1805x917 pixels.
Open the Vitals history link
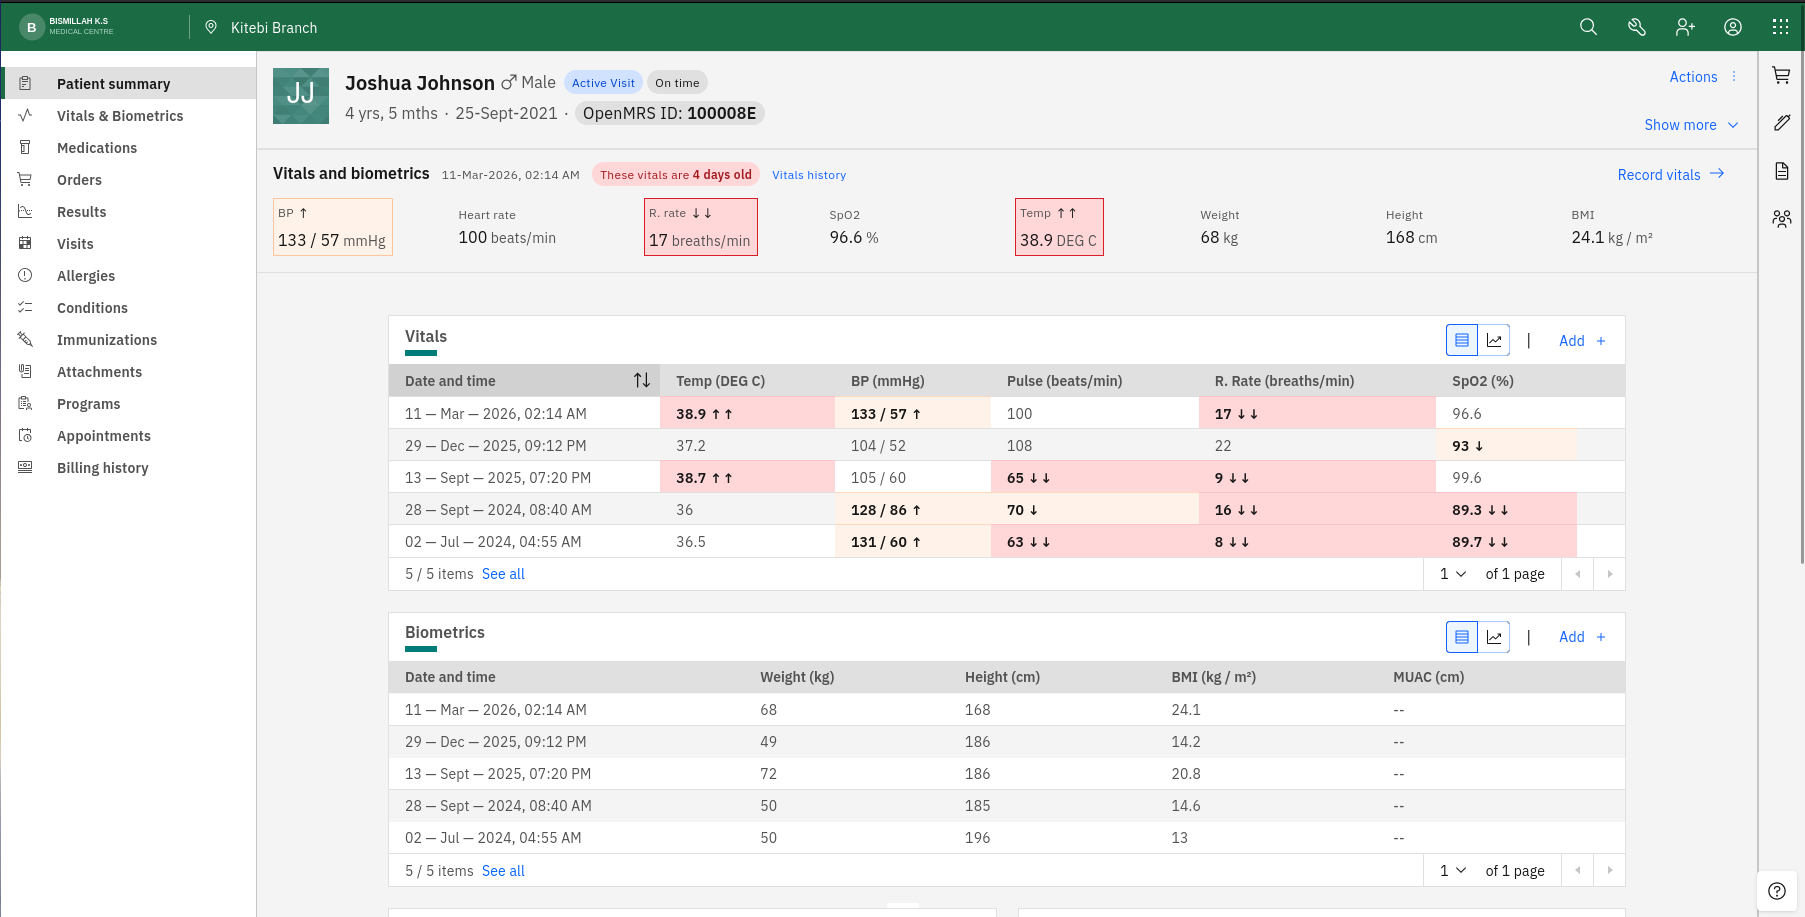(808, 175)
